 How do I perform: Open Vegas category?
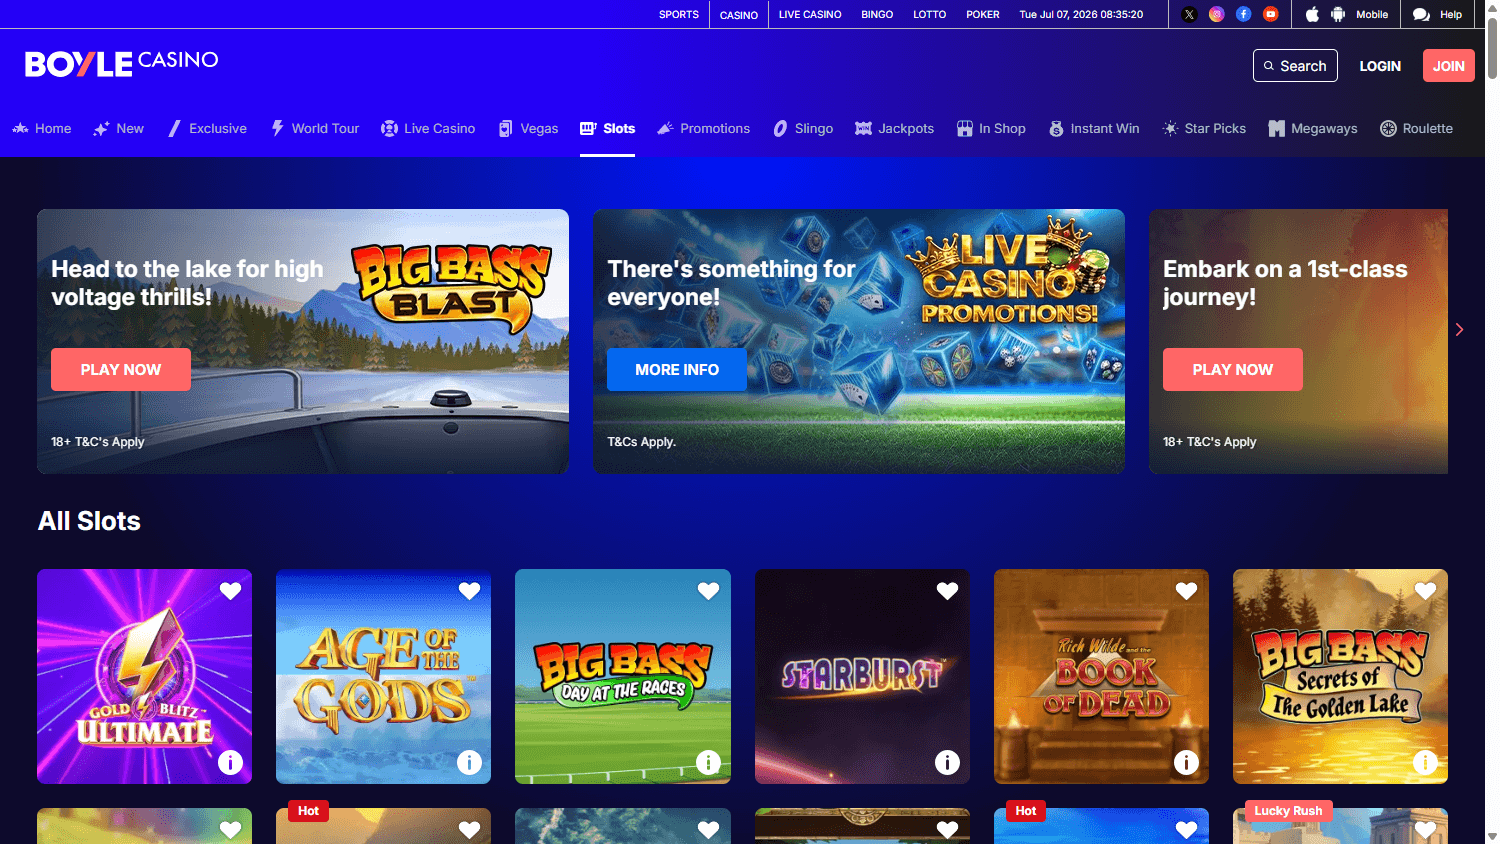point(528,128)
